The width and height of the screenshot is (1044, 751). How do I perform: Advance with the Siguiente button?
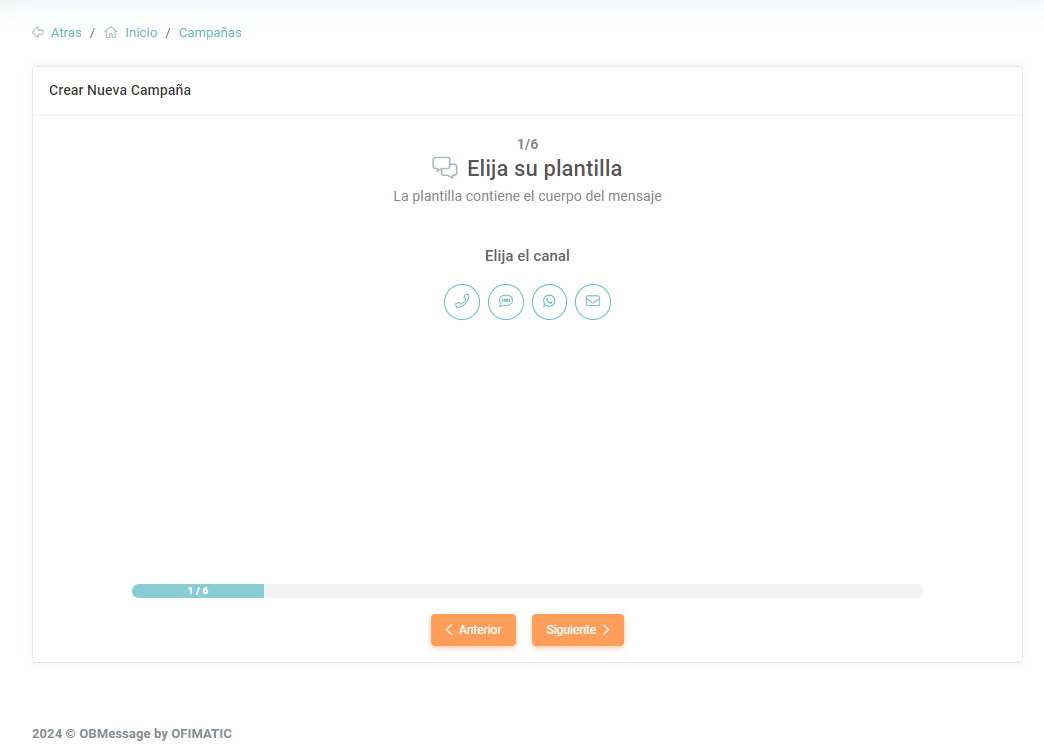pyautogui.click(x=577, y=630)
